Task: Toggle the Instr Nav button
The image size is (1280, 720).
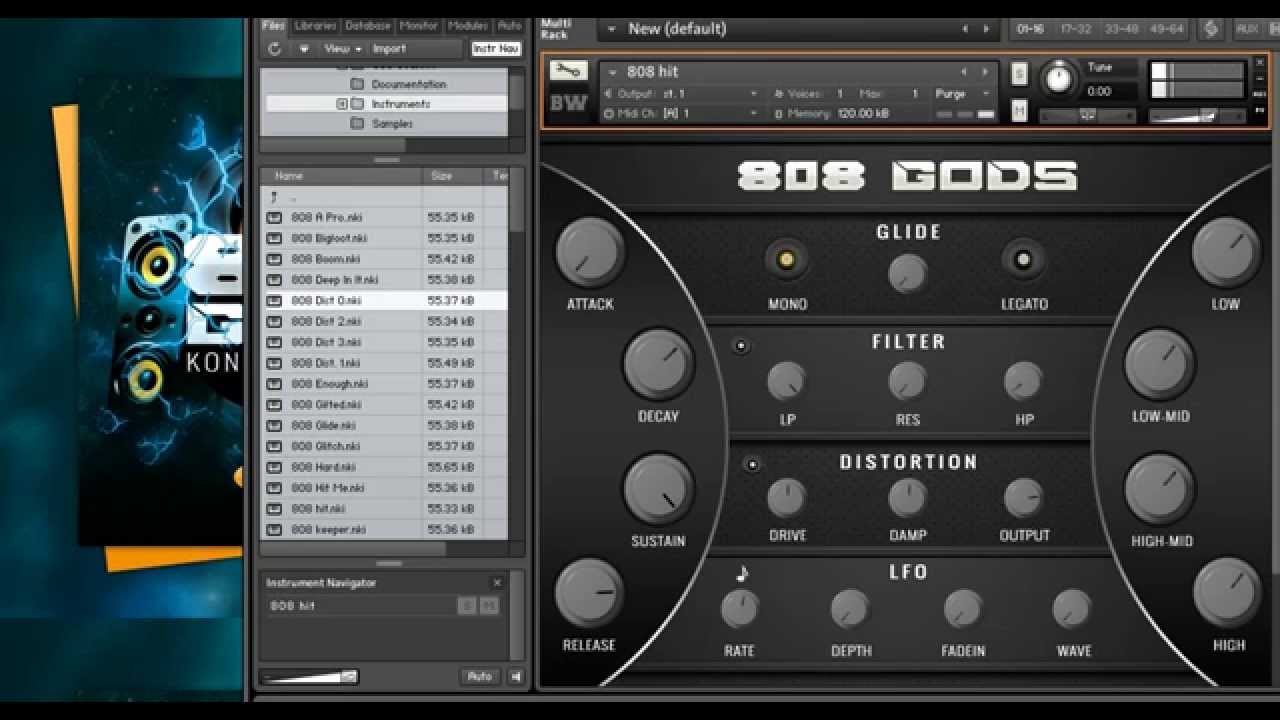Action: tap(496, 48)
